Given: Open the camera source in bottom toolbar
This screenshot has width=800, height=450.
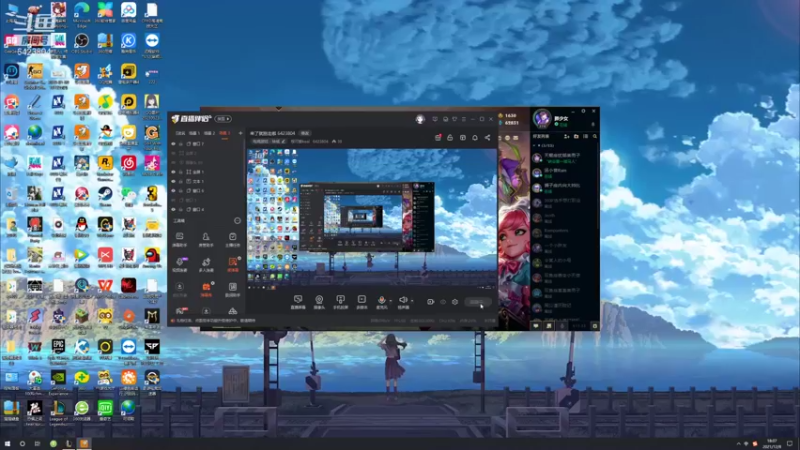Looking at the screenshot, I should tap(319, 301).
